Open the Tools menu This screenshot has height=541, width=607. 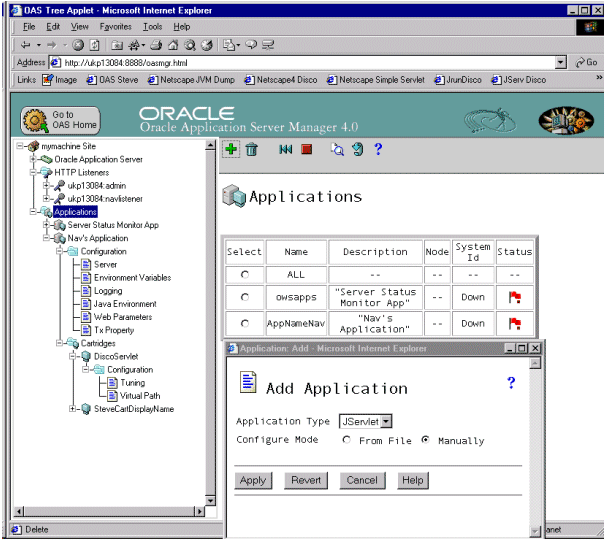pyautogui.click(x=153, y=27)
